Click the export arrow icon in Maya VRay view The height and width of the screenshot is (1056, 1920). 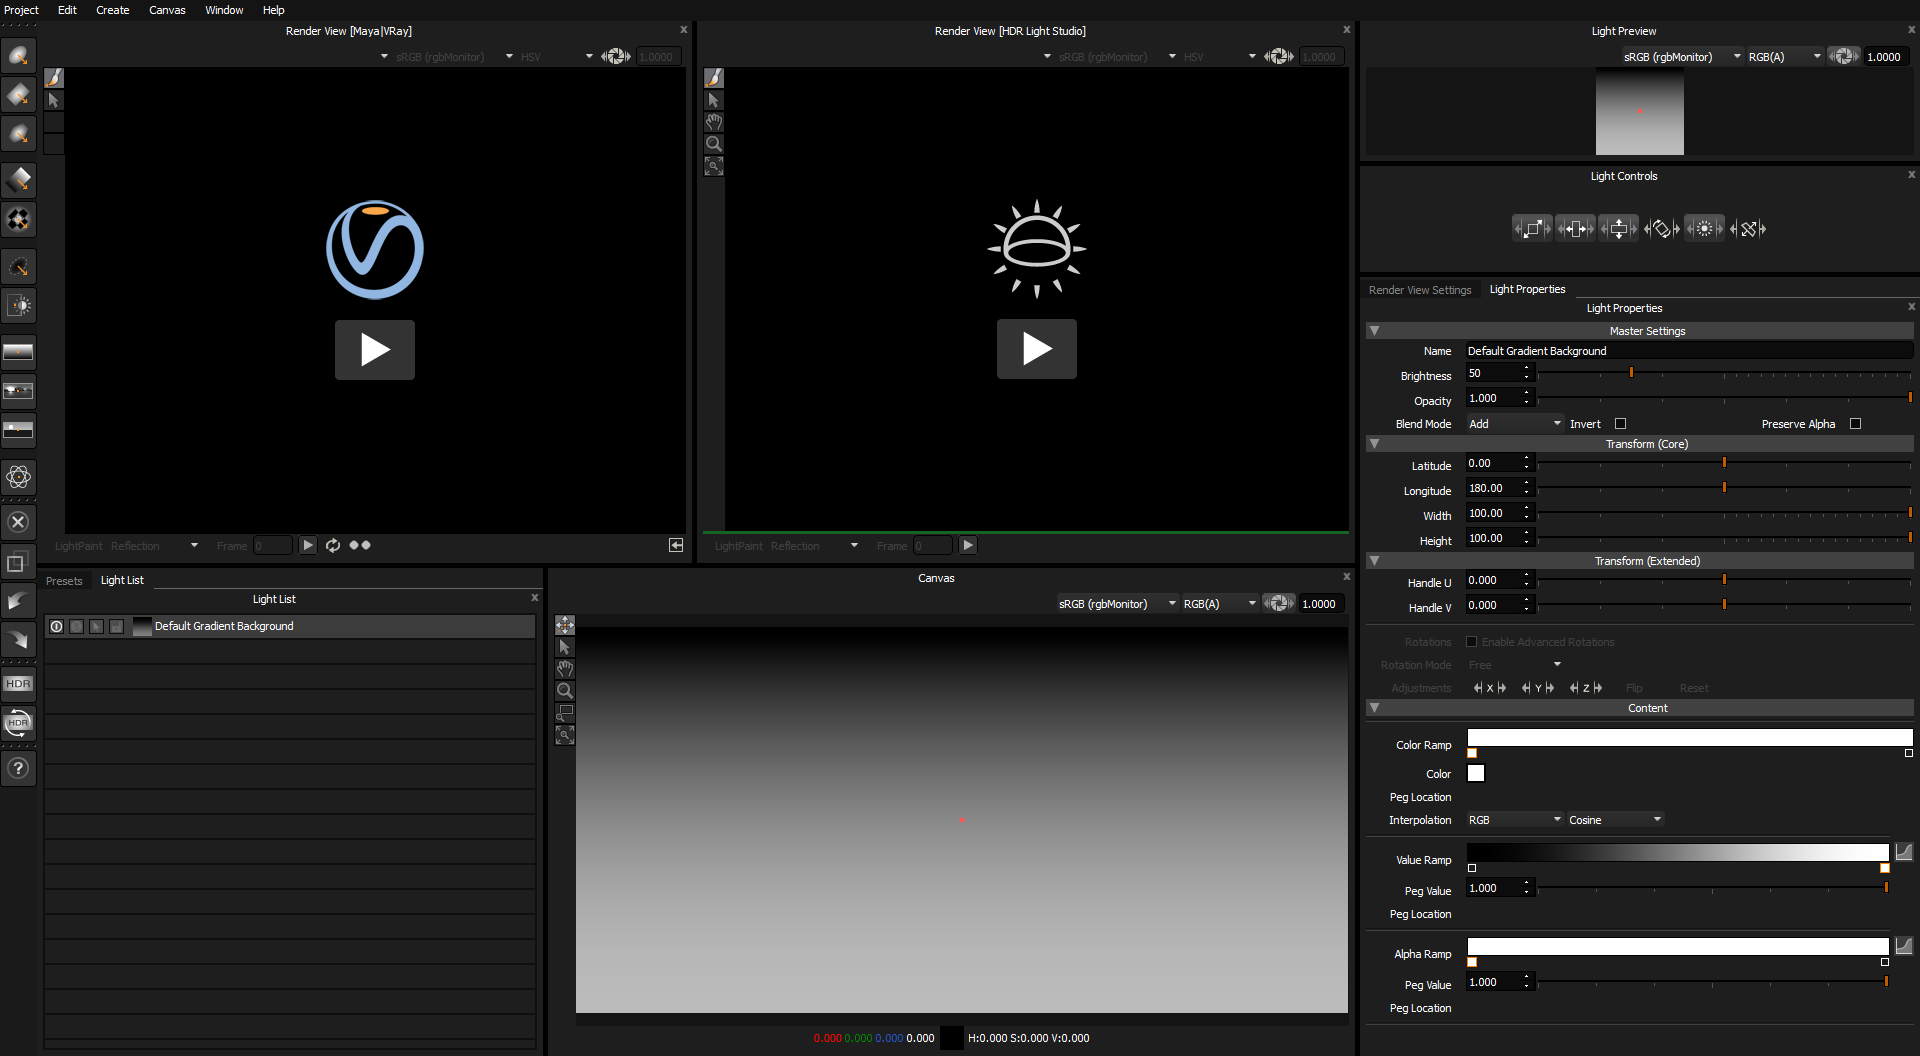coord(676,545)
